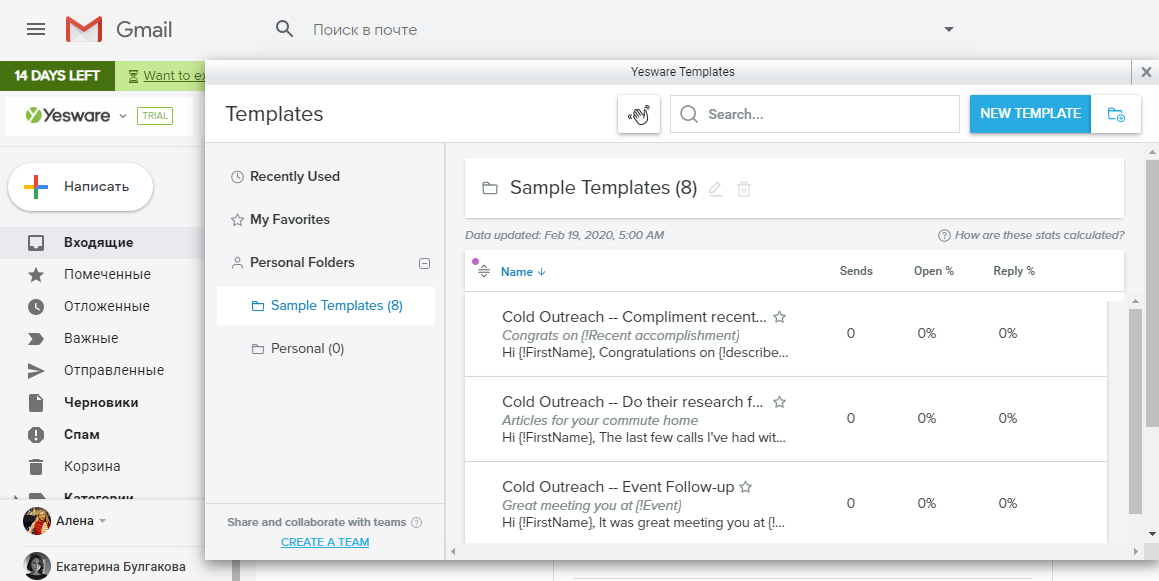The height and width of the screenshot is (581, 1159).
Task: Click the 14 DAYS LEFT banner
Action: point(57,75)
